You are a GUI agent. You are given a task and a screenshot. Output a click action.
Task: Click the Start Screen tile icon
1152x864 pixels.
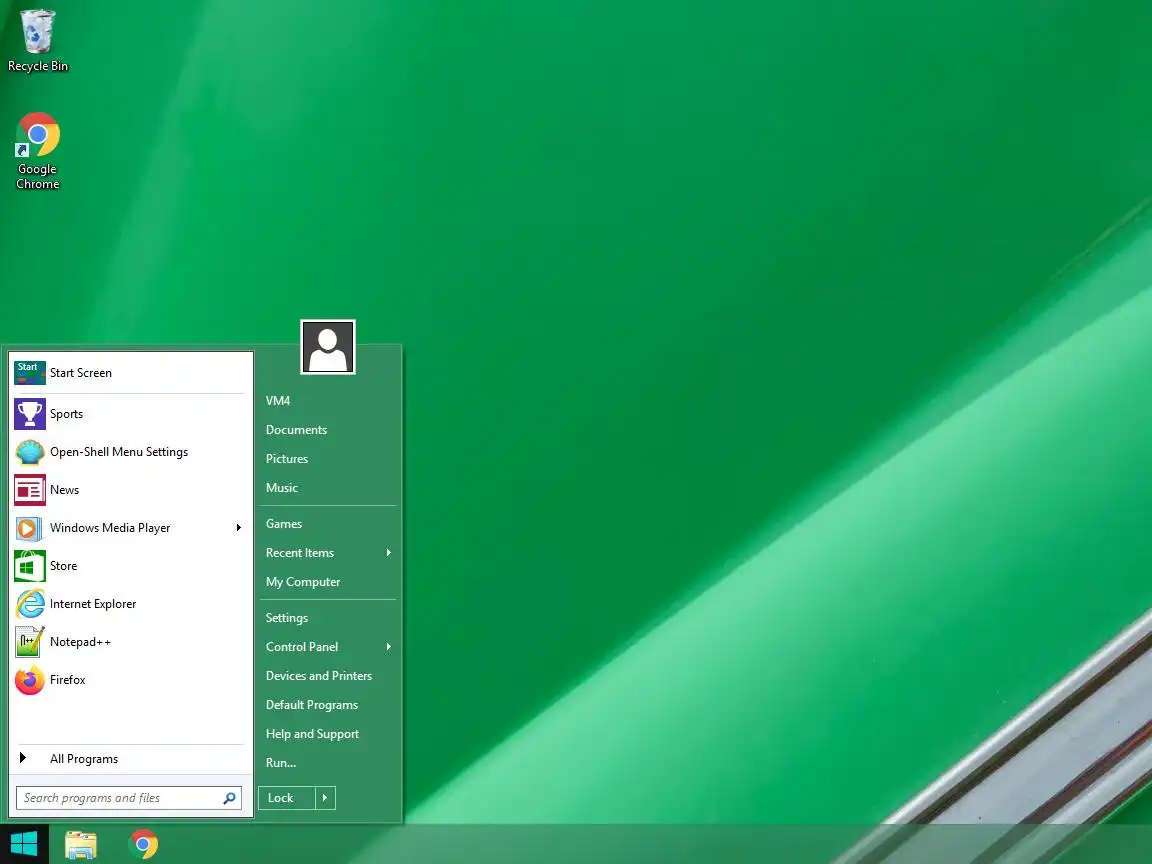(29, 372)
